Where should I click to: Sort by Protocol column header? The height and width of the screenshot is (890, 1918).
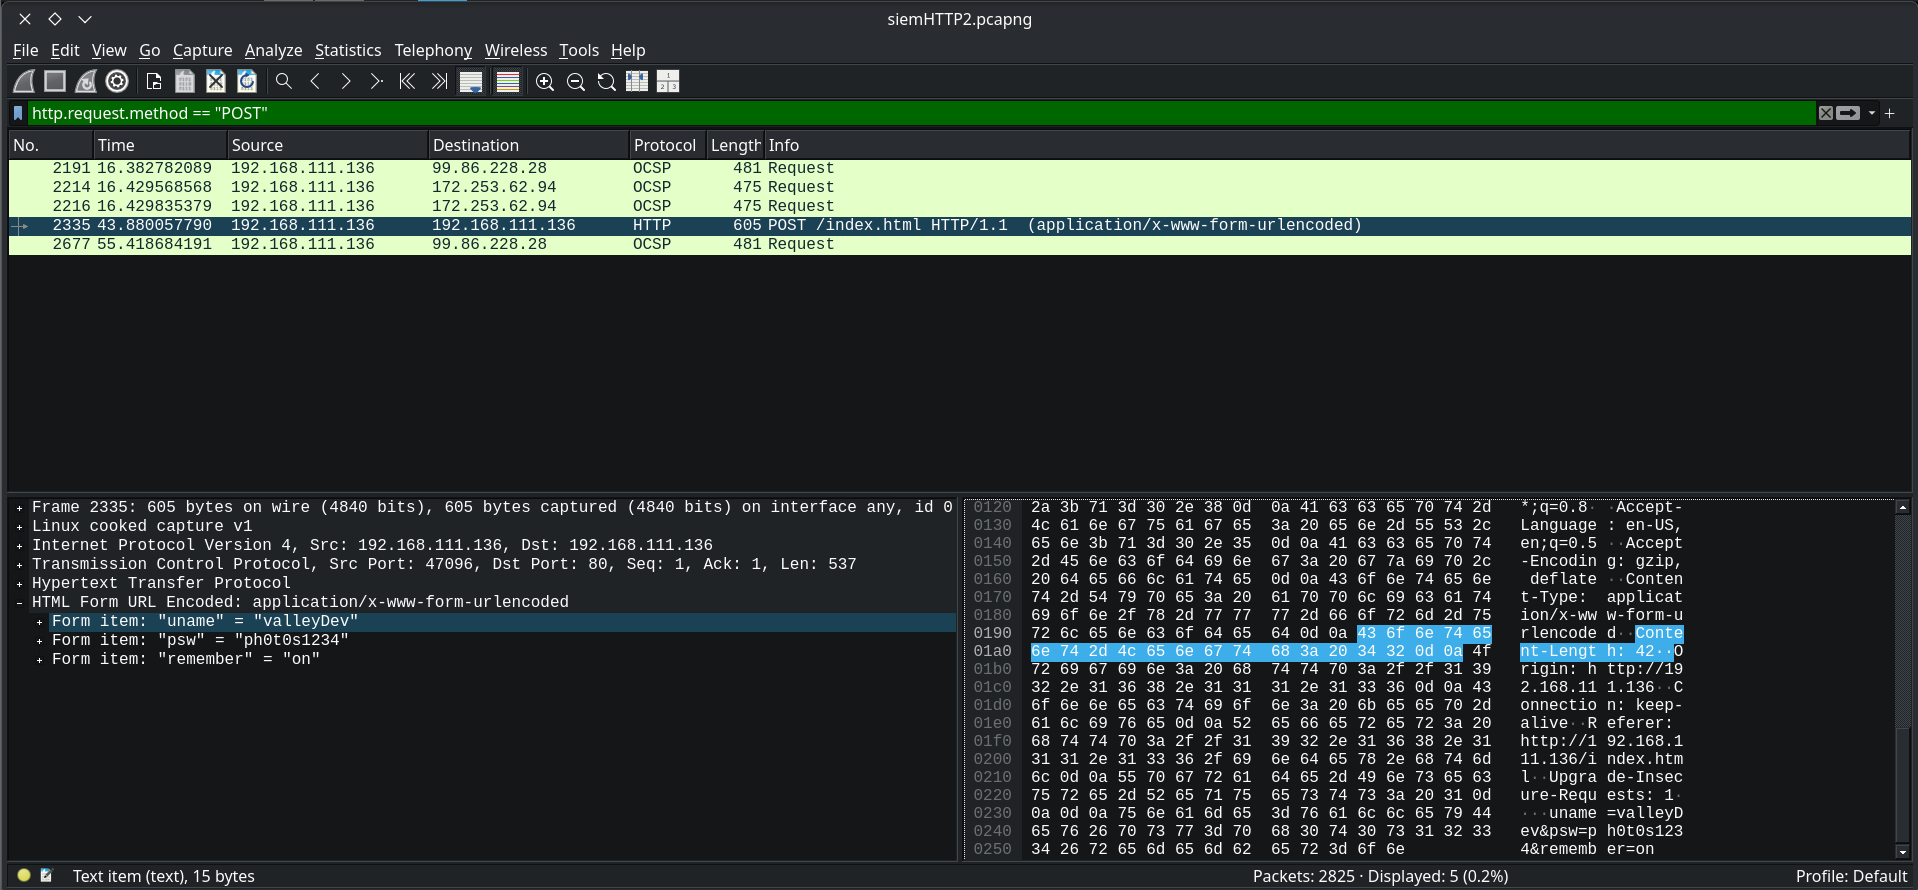(668, 145)
